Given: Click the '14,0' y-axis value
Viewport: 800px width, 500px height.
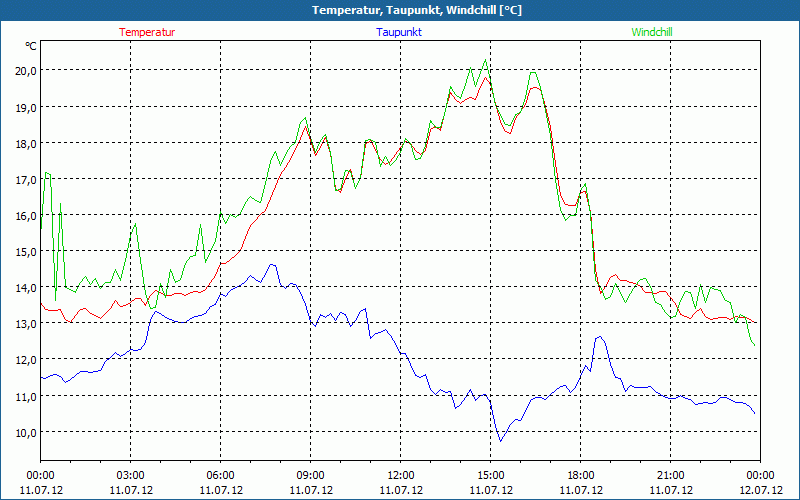Looking at the screenshot, I should pyautogui.click(x=25, y=288).
